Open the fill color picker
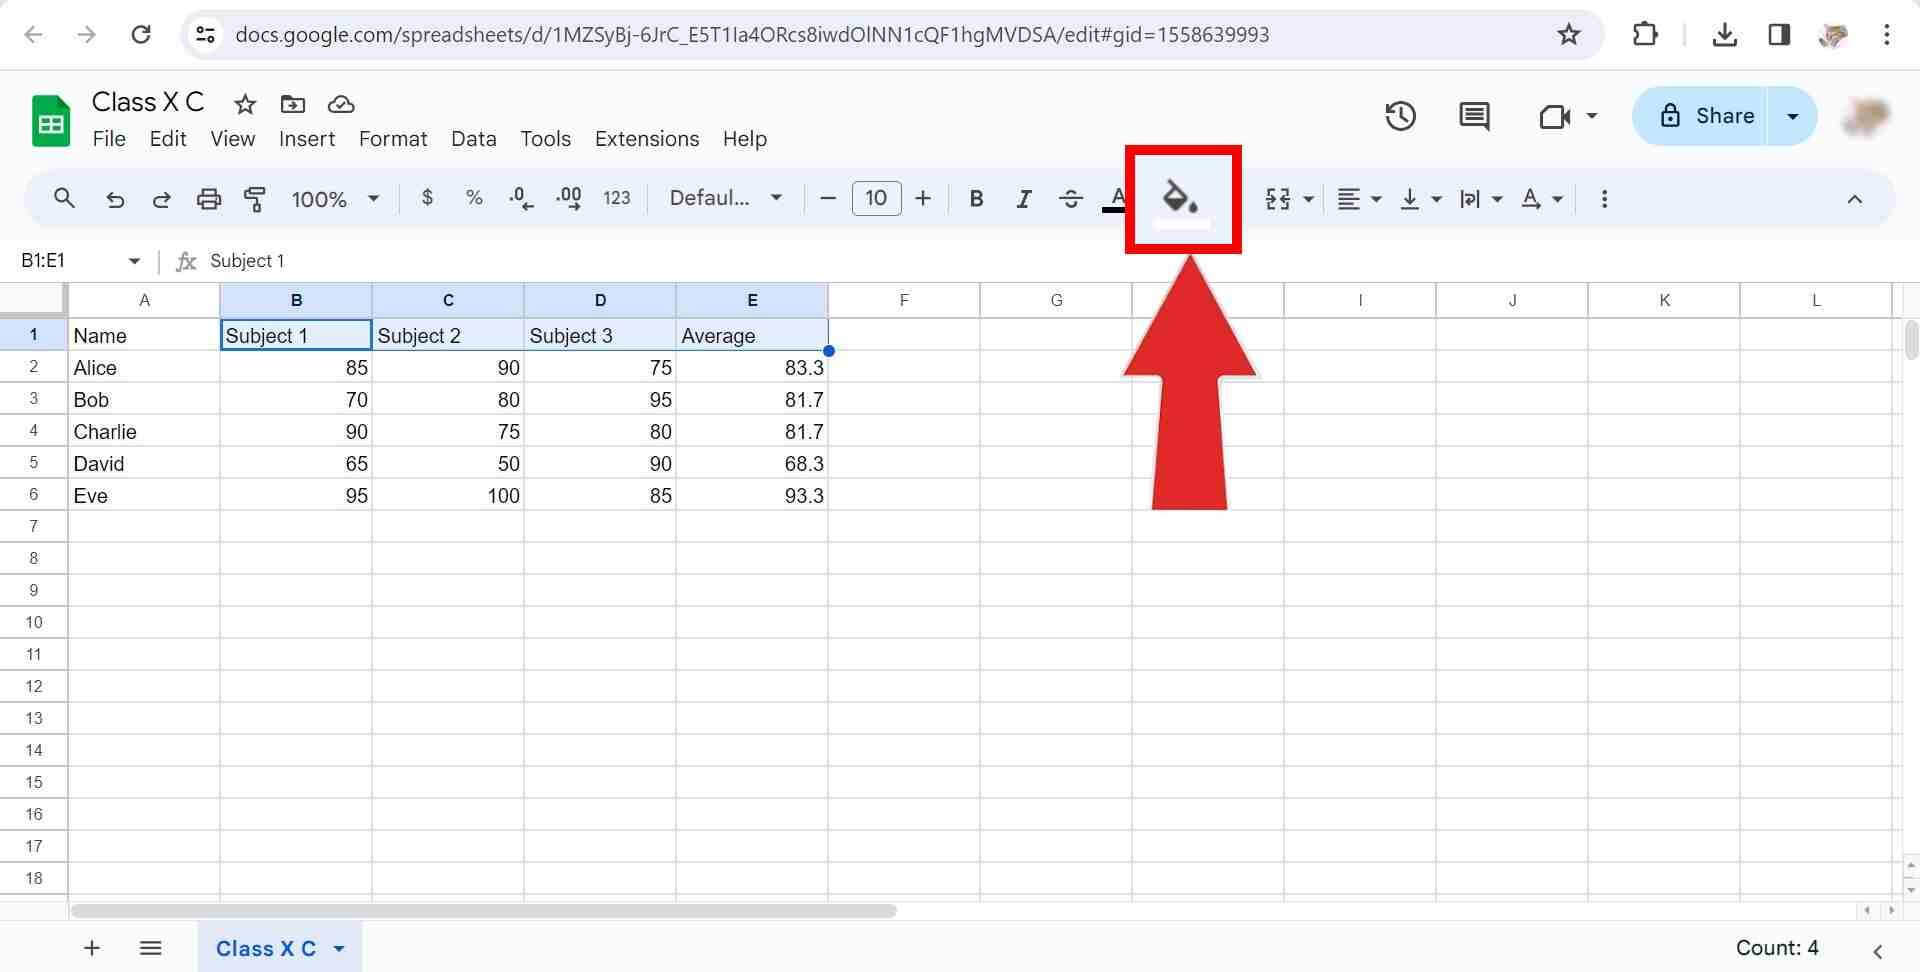1920x972 pixels. coord(1183,197)
